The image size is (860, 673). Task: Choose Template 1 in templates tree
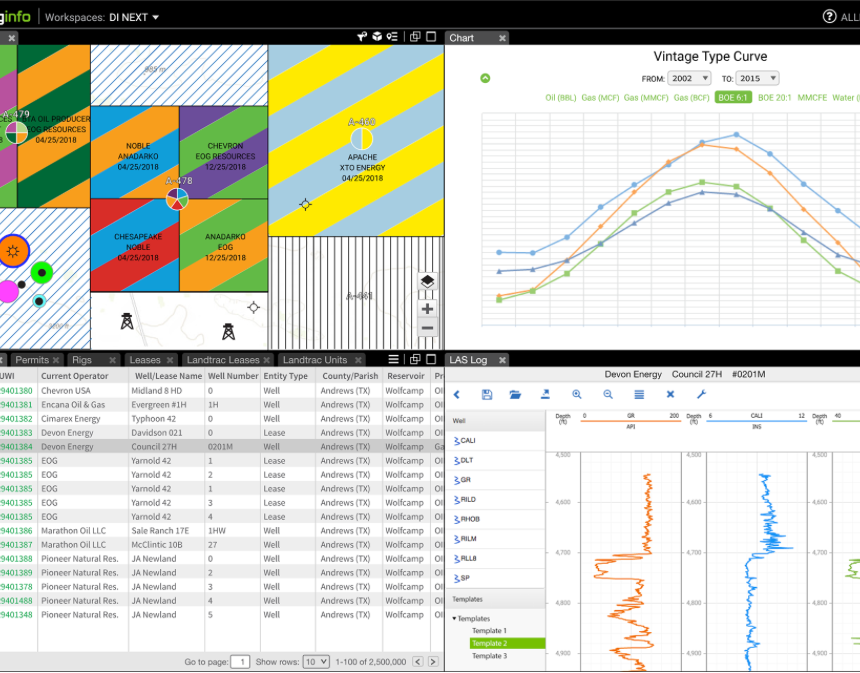[x=489, y=631]
